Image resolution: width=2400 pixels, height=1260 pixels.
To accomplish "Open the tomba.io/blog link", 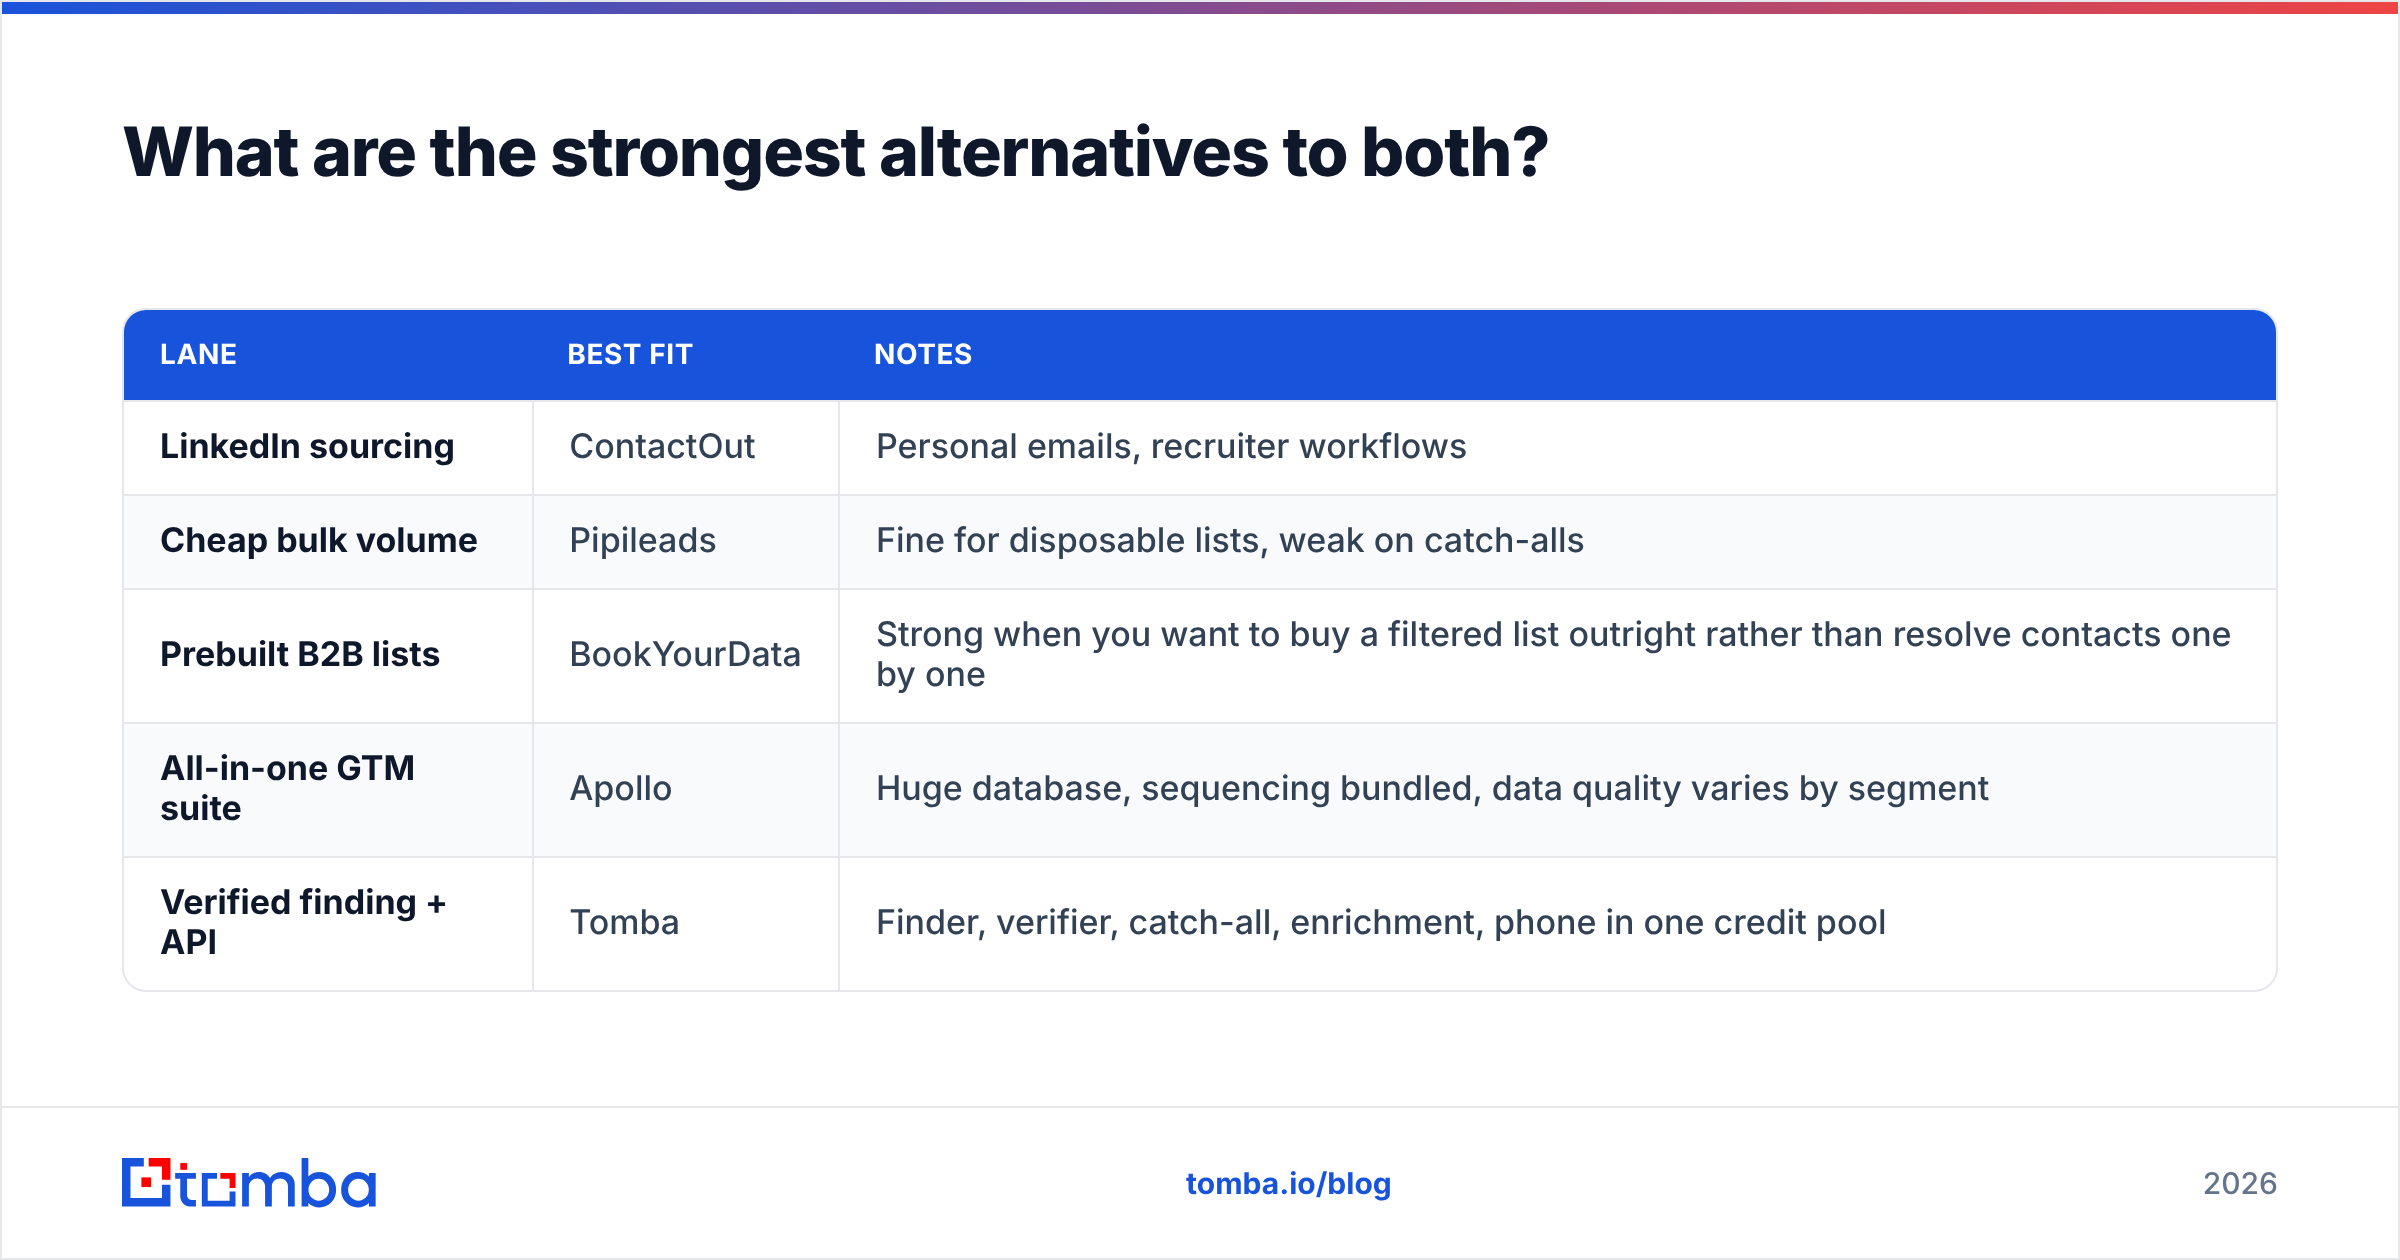I will click(1288, 1184).
